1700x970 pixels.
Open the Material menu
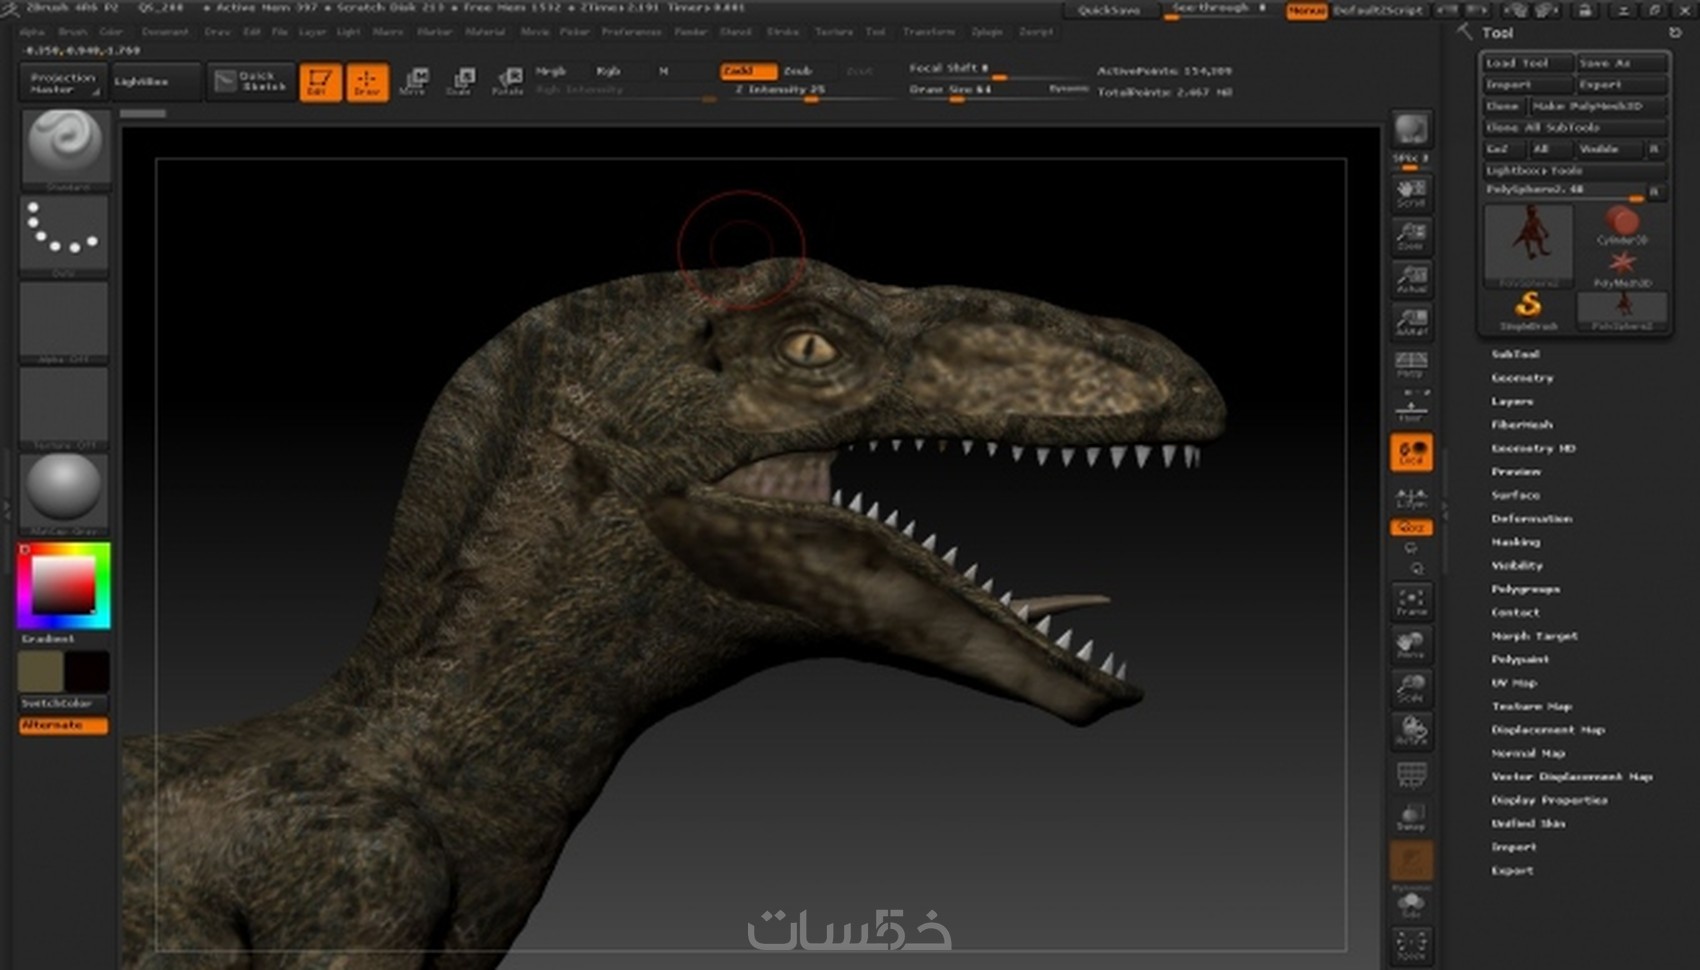[485, 32]
